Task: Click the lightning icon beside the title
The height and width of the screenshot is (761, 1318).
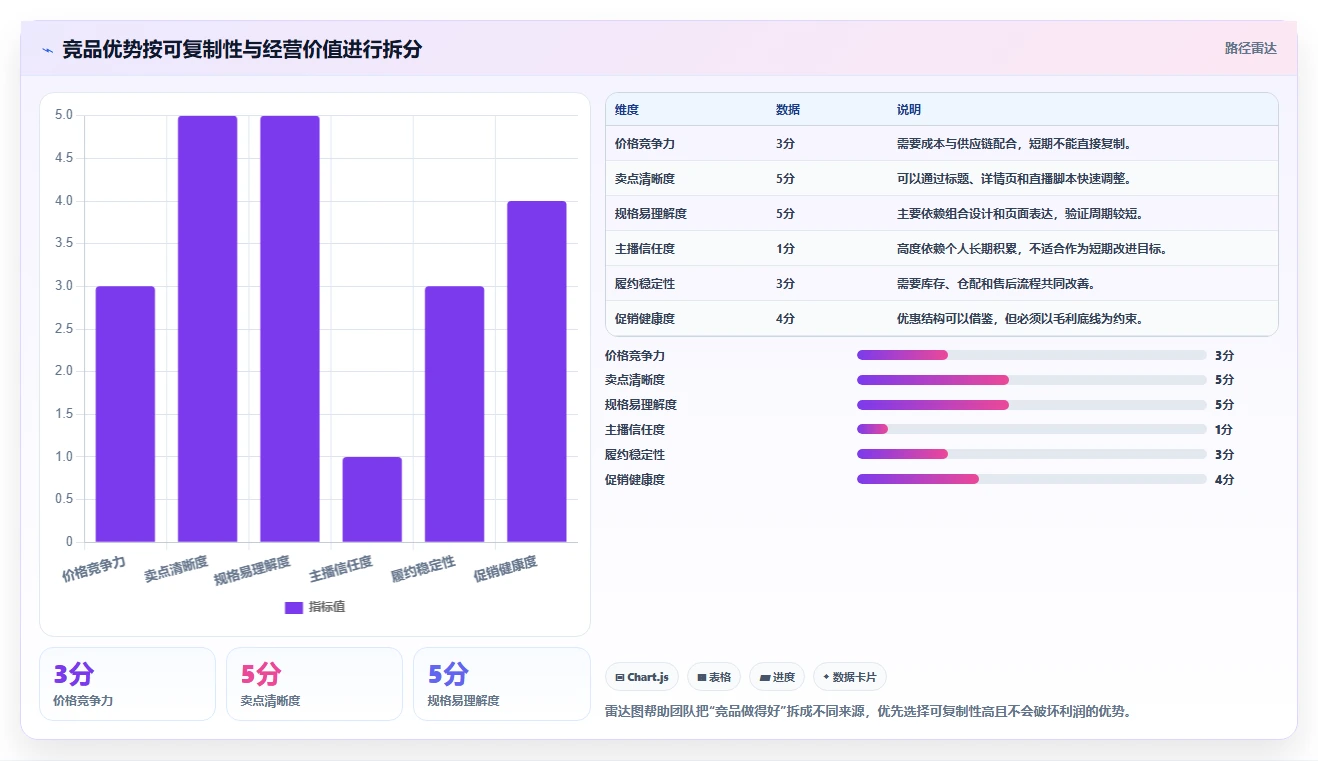Action: point(47,49)
